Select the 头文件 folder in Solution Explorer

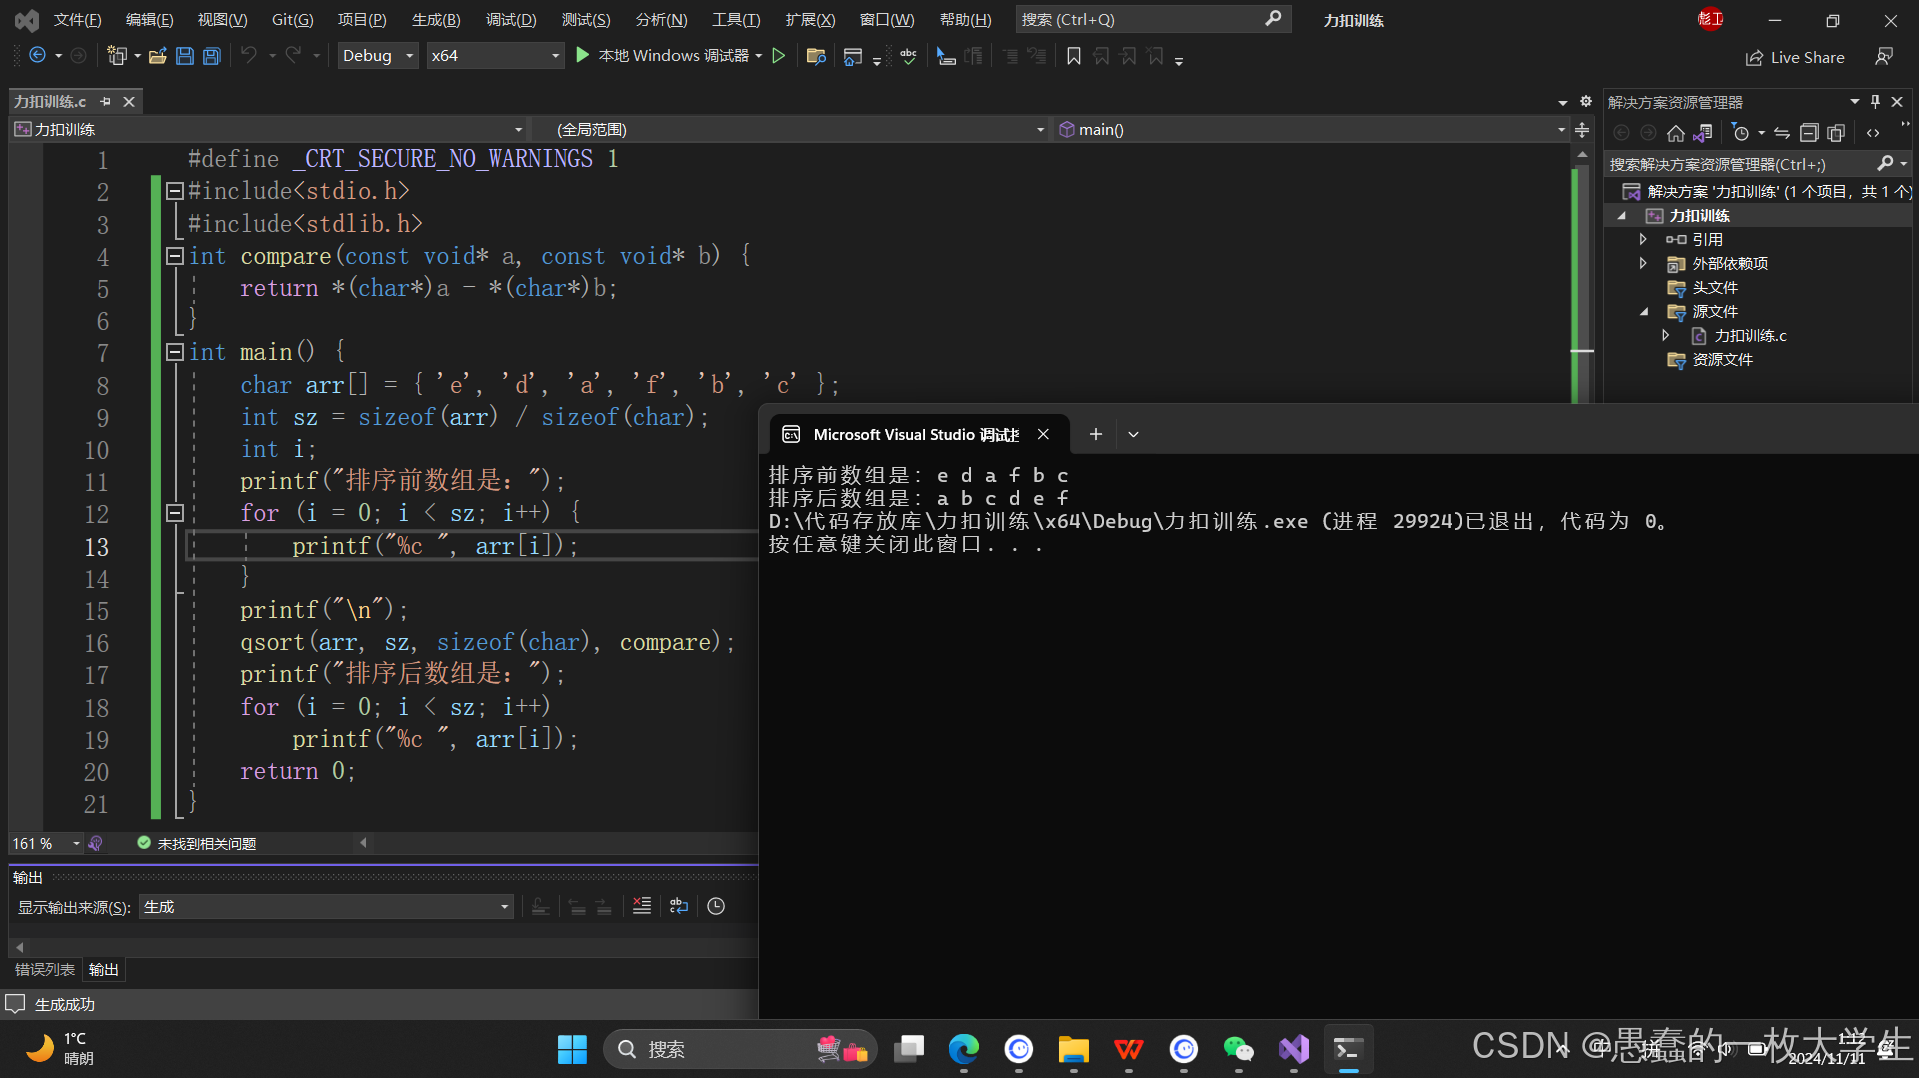click(1714, 287)
